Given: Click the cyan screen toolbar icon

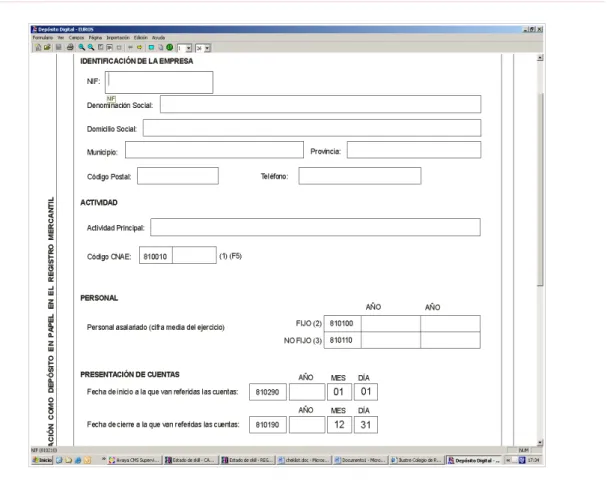Looking at the screenshot, I should click(151, 48).
